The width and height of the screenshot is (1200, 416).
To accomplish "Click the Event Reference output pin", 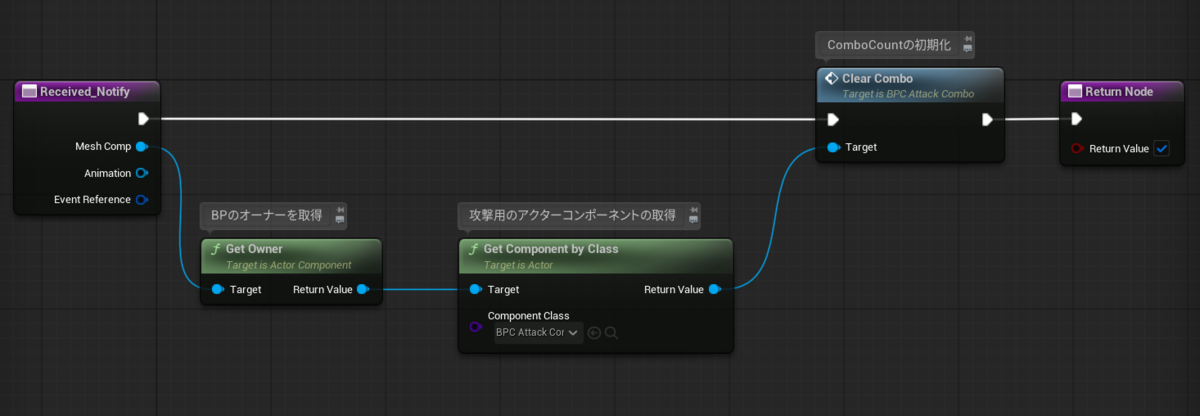I will [142, 199].
